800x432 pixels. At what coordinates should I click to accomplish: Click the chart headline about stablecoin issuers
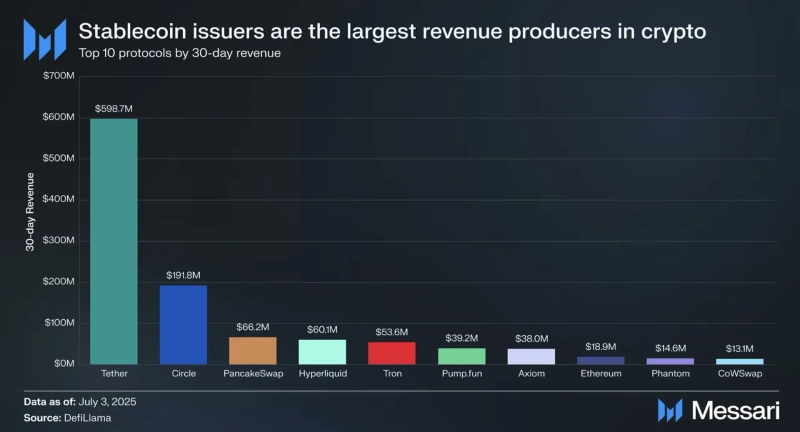(392, 31)
